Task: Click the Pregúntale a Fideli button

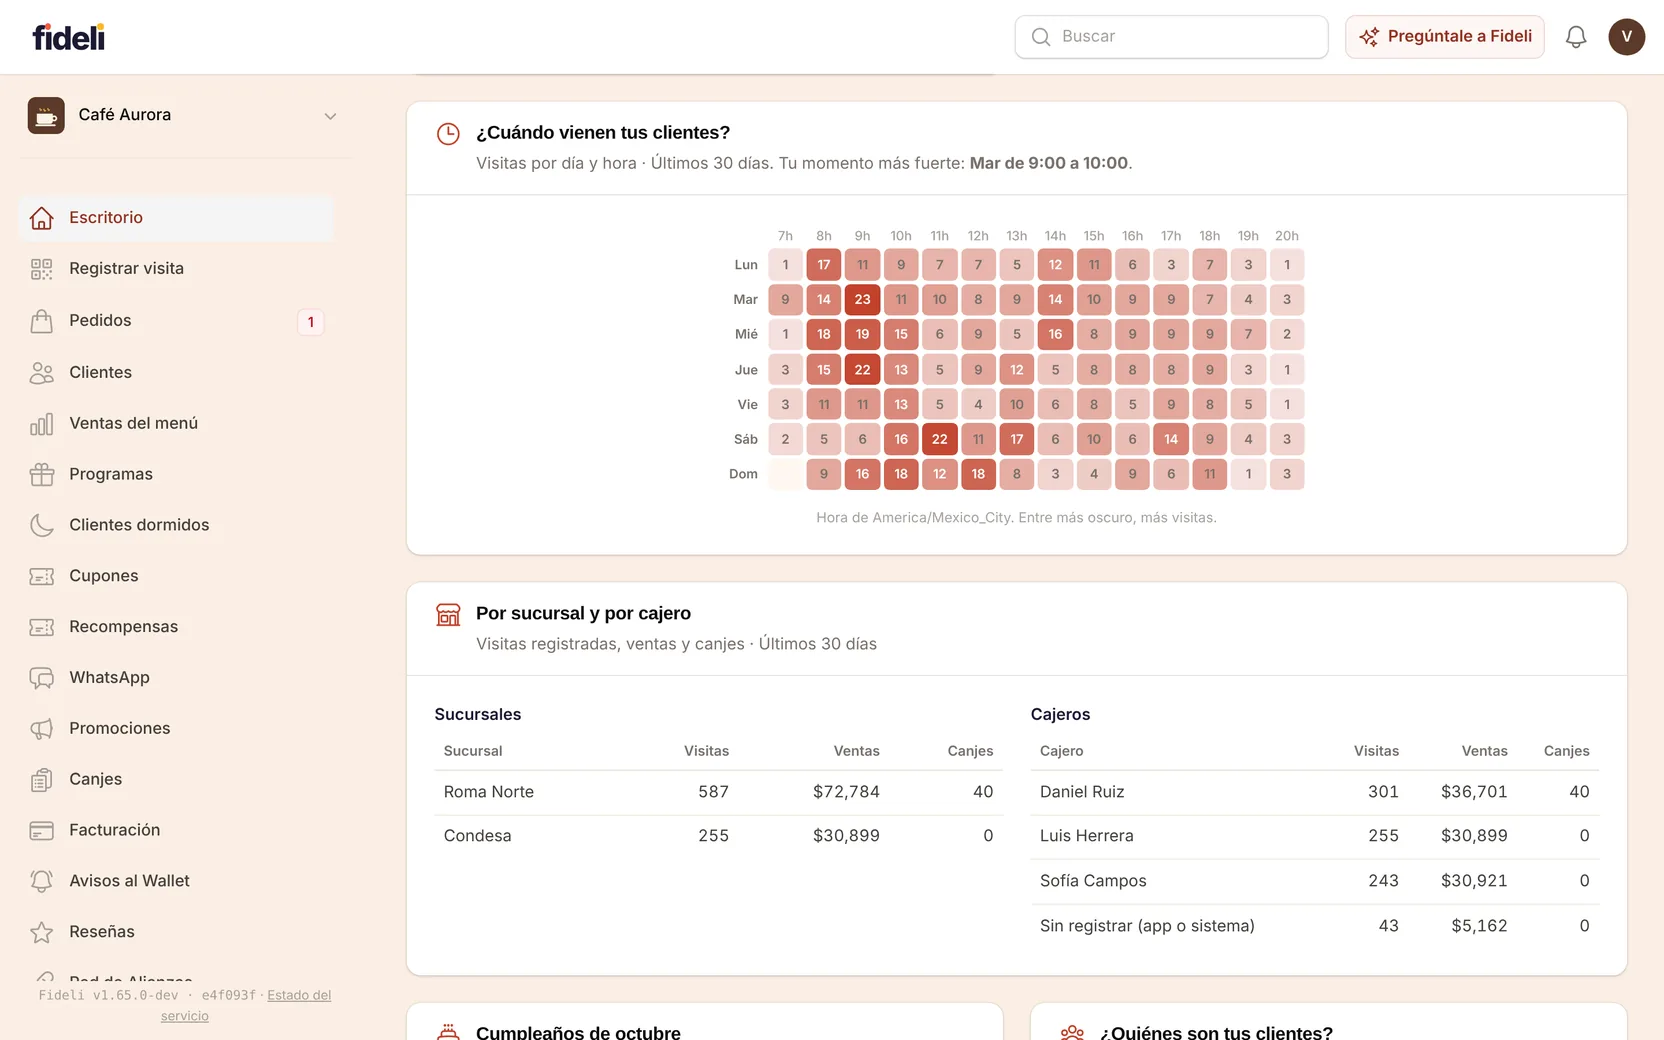Action: [1445, 37]
